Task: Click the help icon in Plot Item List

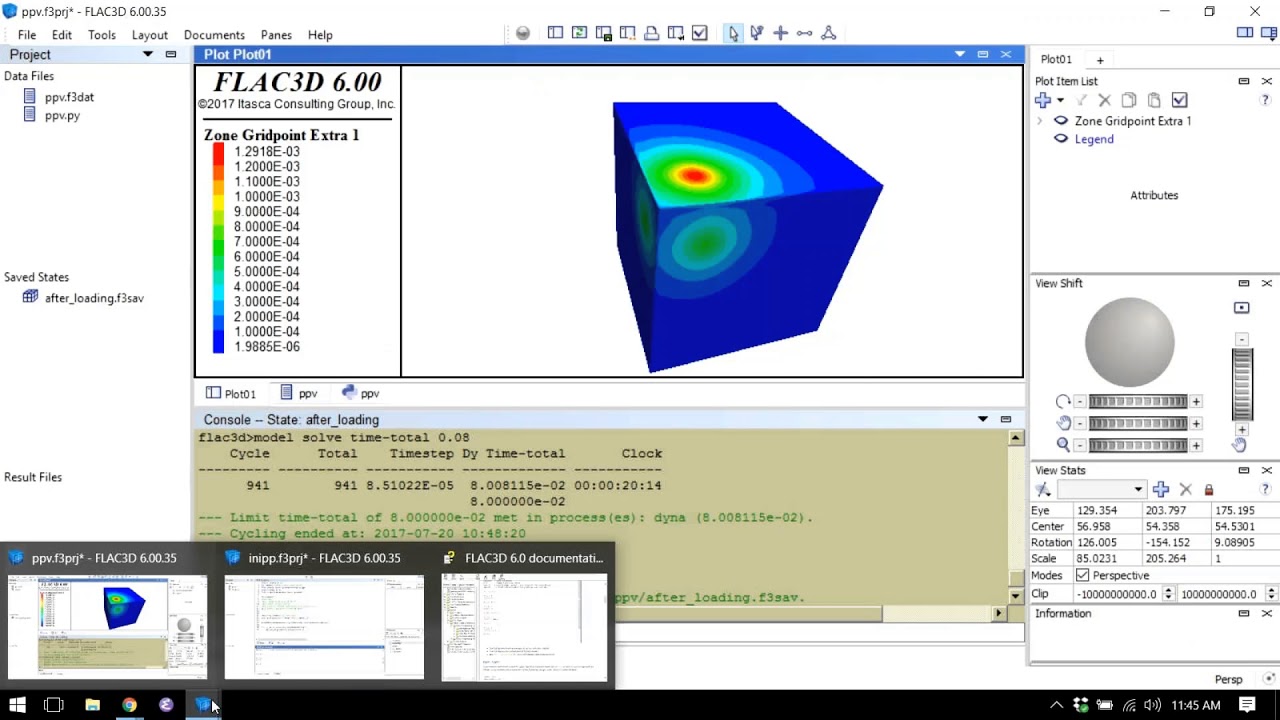Action: point(1265,100)
